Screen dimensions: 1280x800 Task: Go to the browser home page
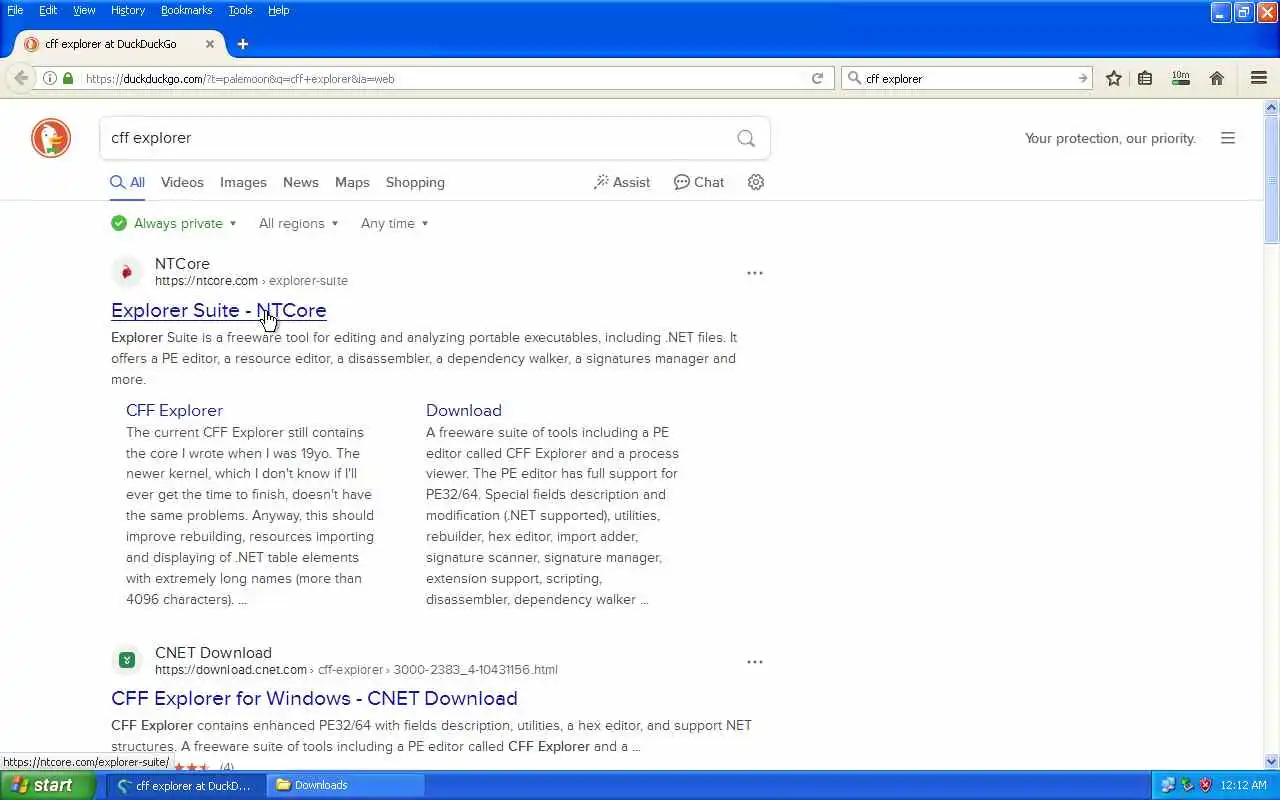tap(1217, 78)
